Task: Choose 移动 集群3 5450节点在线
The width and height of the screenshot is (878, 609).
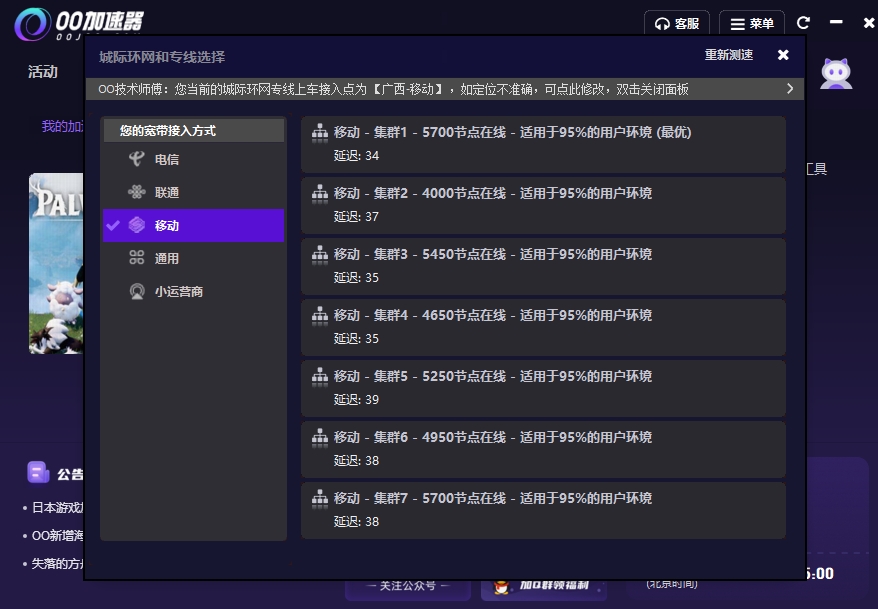Action: (543, 266)
